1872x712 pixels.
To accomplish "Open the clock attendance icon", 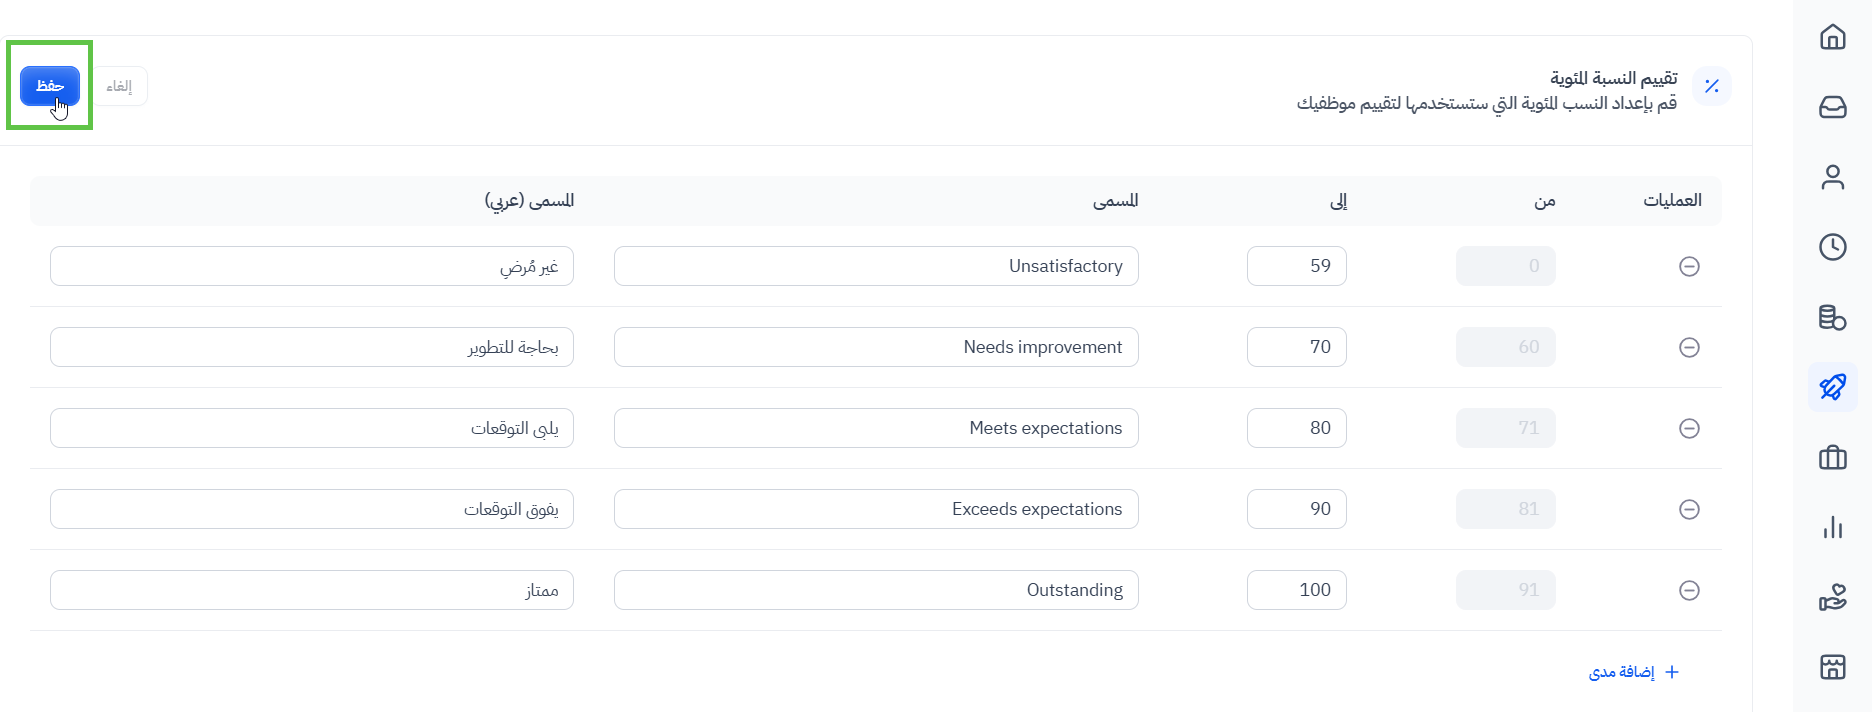I will pyautogui.click(x=1832, y=247).
